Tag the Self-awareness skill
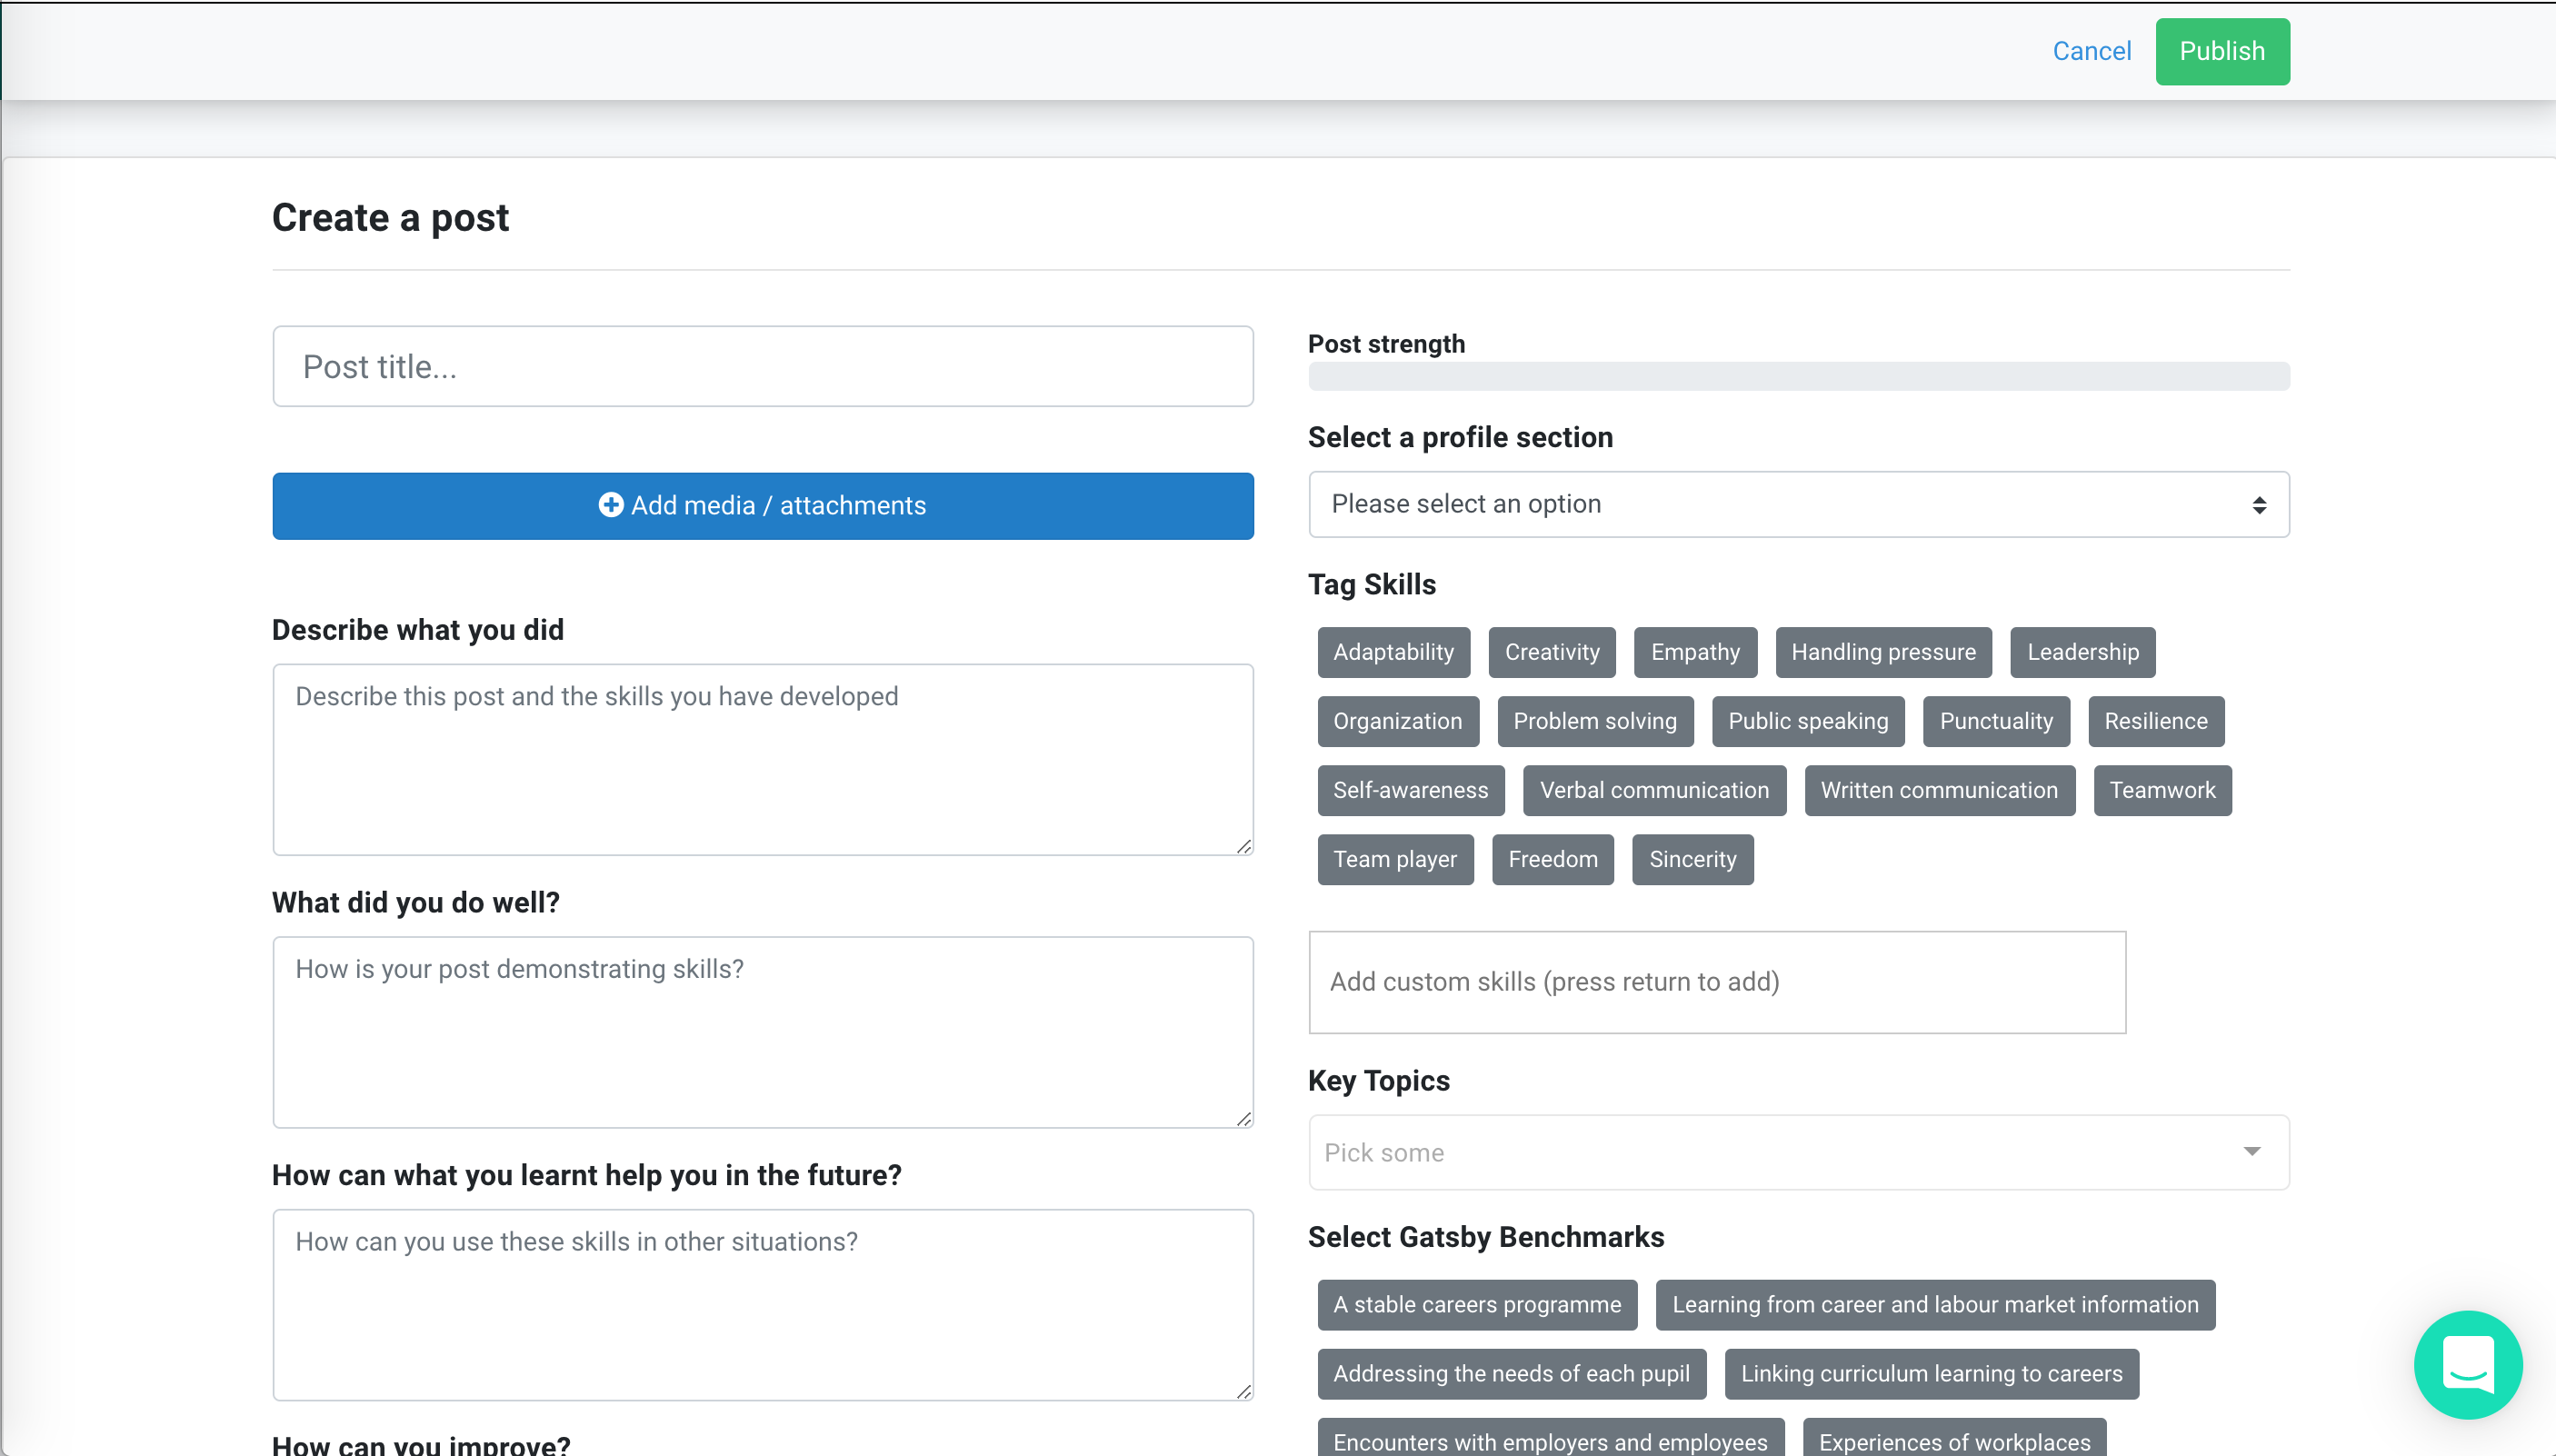This screenshot has height=1456, width=2556. (1410, 790)
